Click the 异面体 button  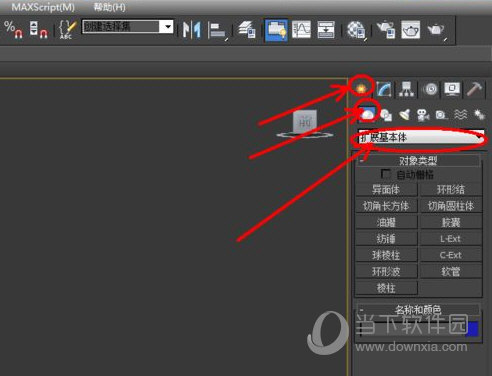386,189
